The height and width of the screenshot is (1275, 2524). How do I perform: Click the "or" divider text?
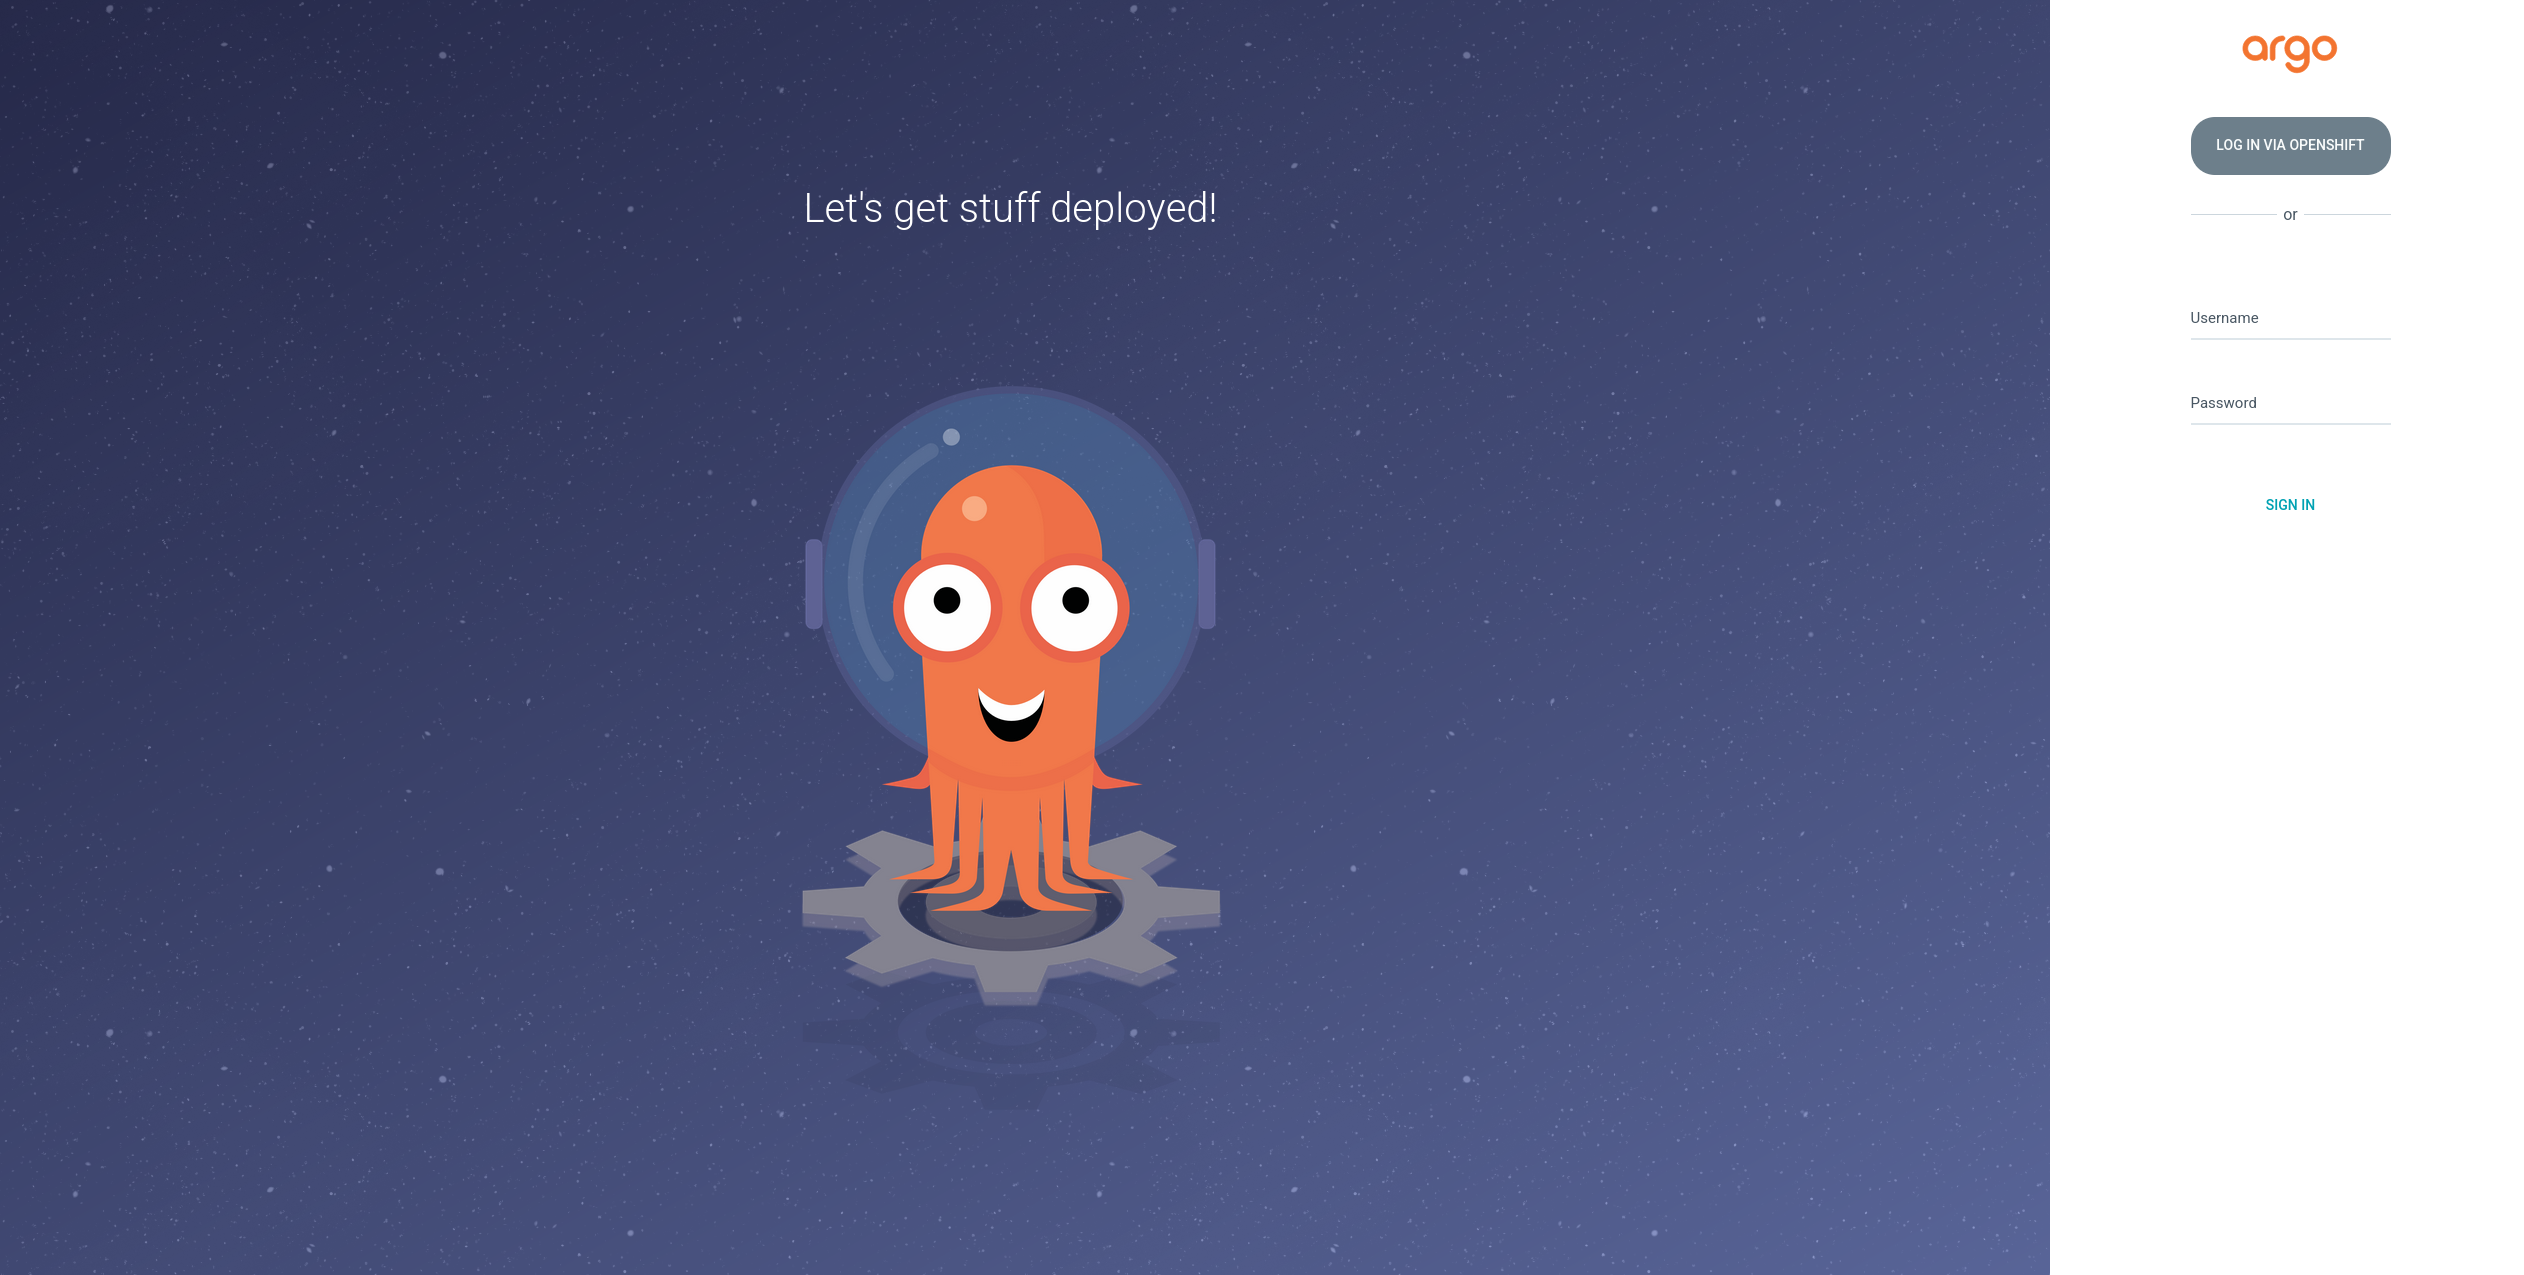pos(2289,215)
